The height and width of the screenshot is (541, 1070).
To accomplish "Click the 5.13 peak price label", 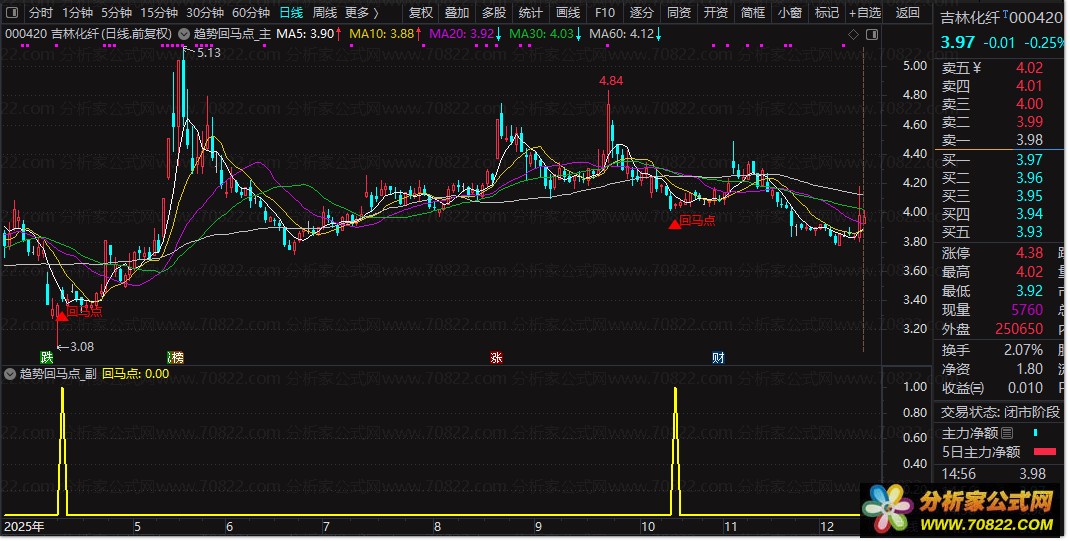I will [x=208, y=53].
